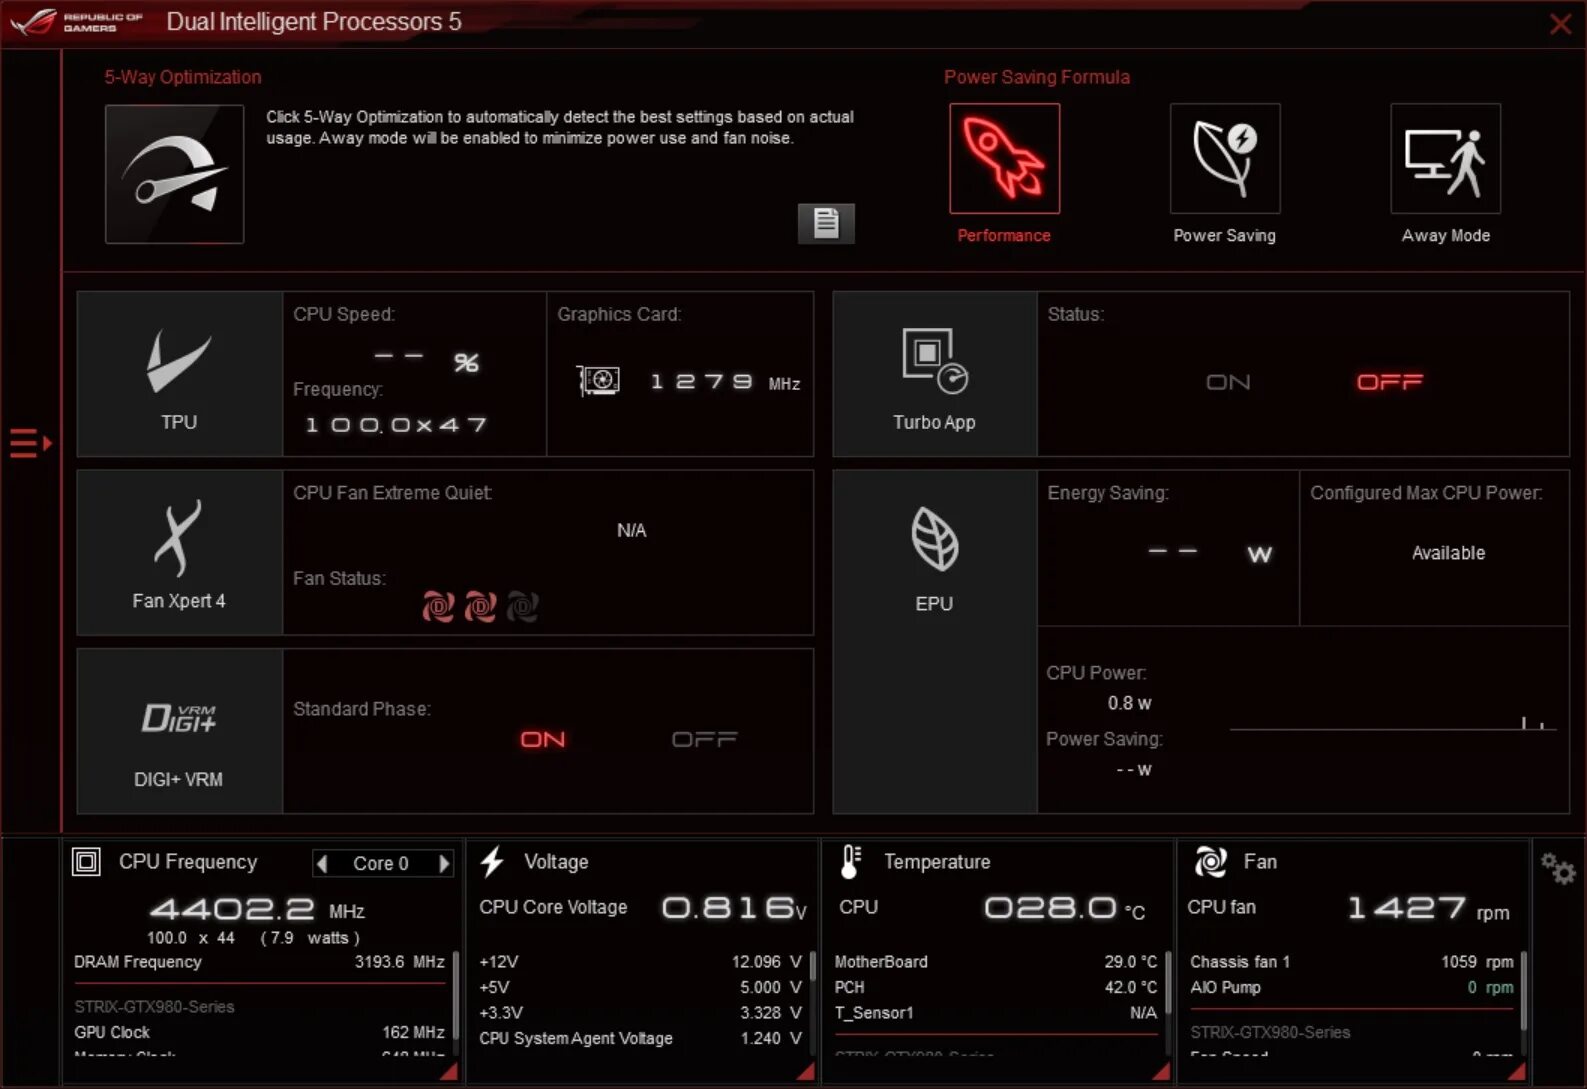Screen dimensions: 1587x1089
Task: Click the CPU Frequency chip icon
Action: point(87,862)
